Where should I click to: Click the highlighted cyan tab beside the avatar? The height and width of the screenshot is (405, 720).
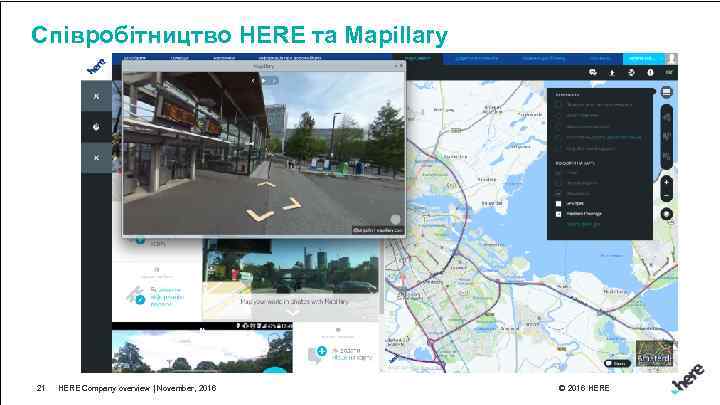tap(643, 58)
